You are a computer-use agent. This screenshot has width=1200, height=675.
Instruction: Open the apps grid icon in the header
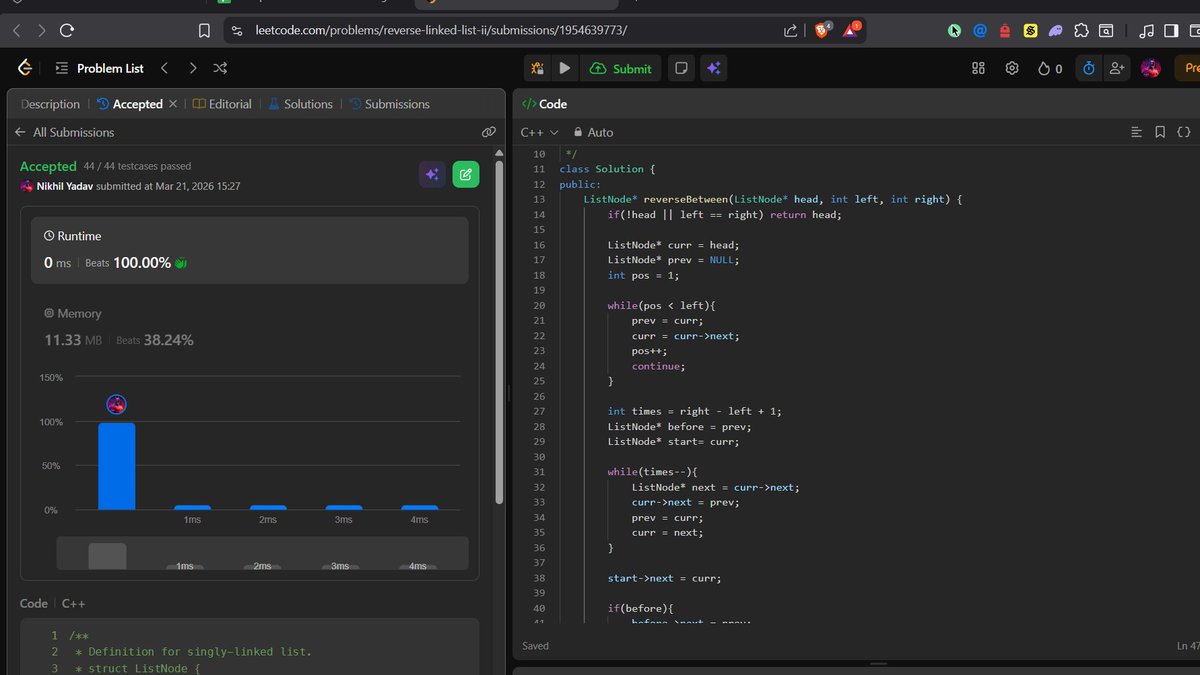tap(978, 67)
